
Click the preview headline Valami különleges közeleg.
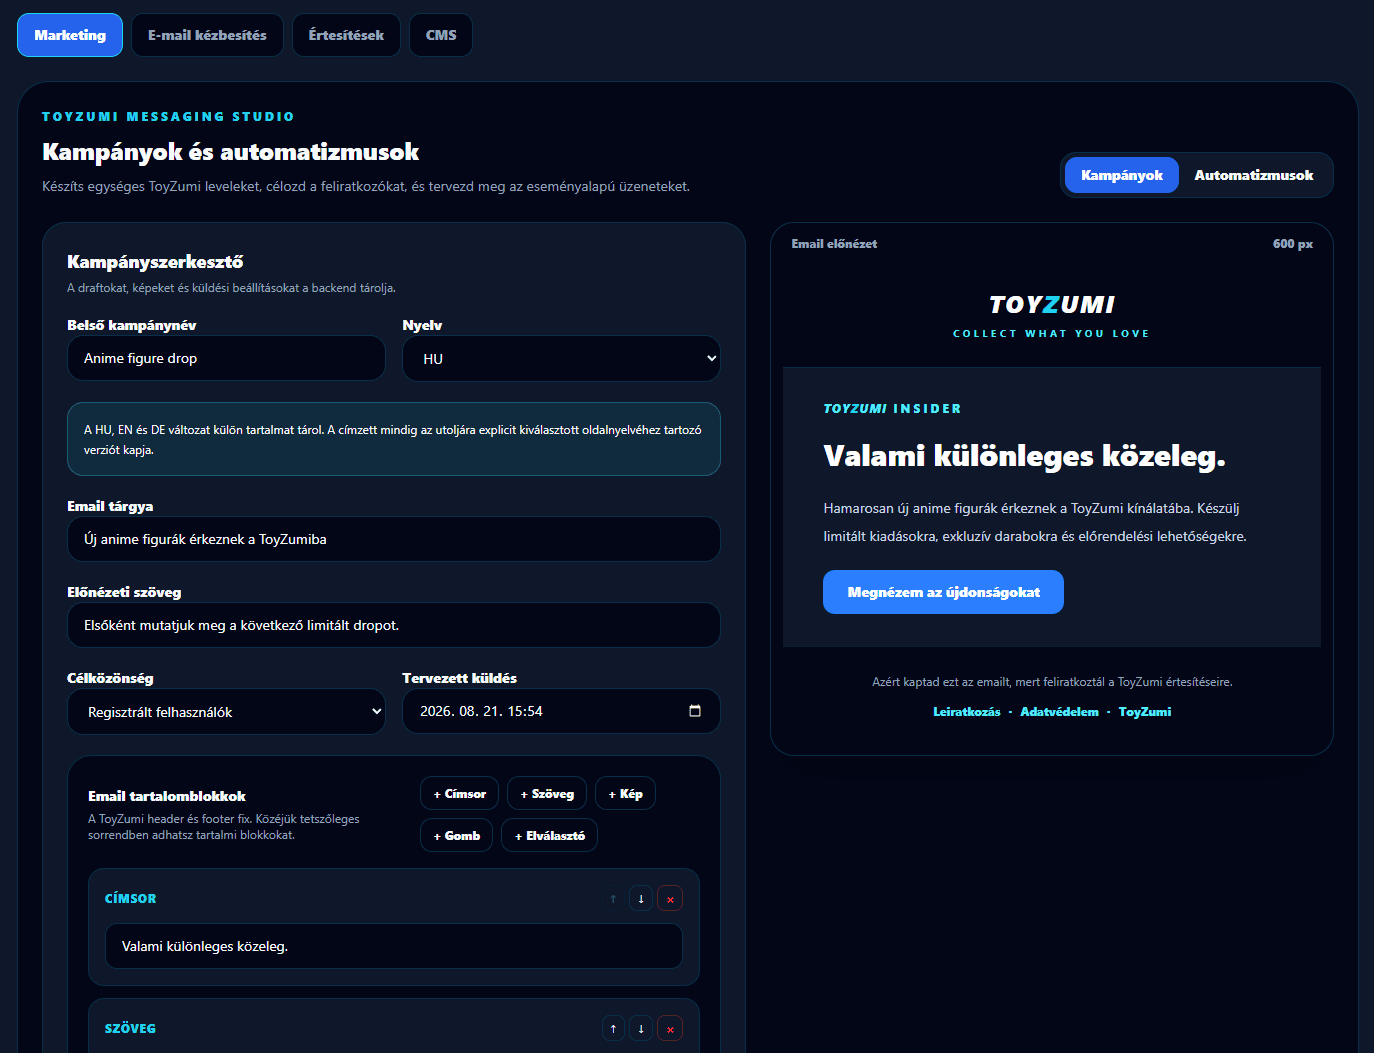(1024, 456)
